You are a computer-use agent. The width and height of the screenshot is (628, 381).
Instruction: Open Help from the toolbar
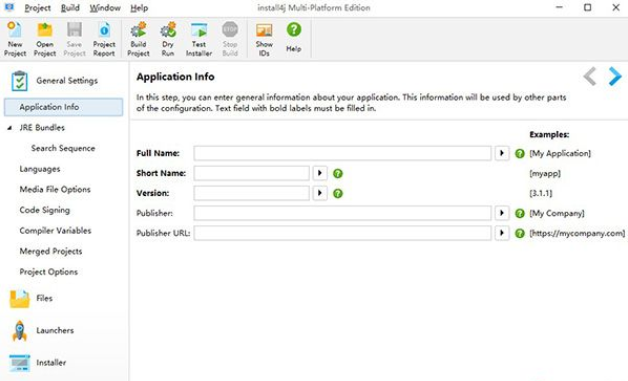294,37
